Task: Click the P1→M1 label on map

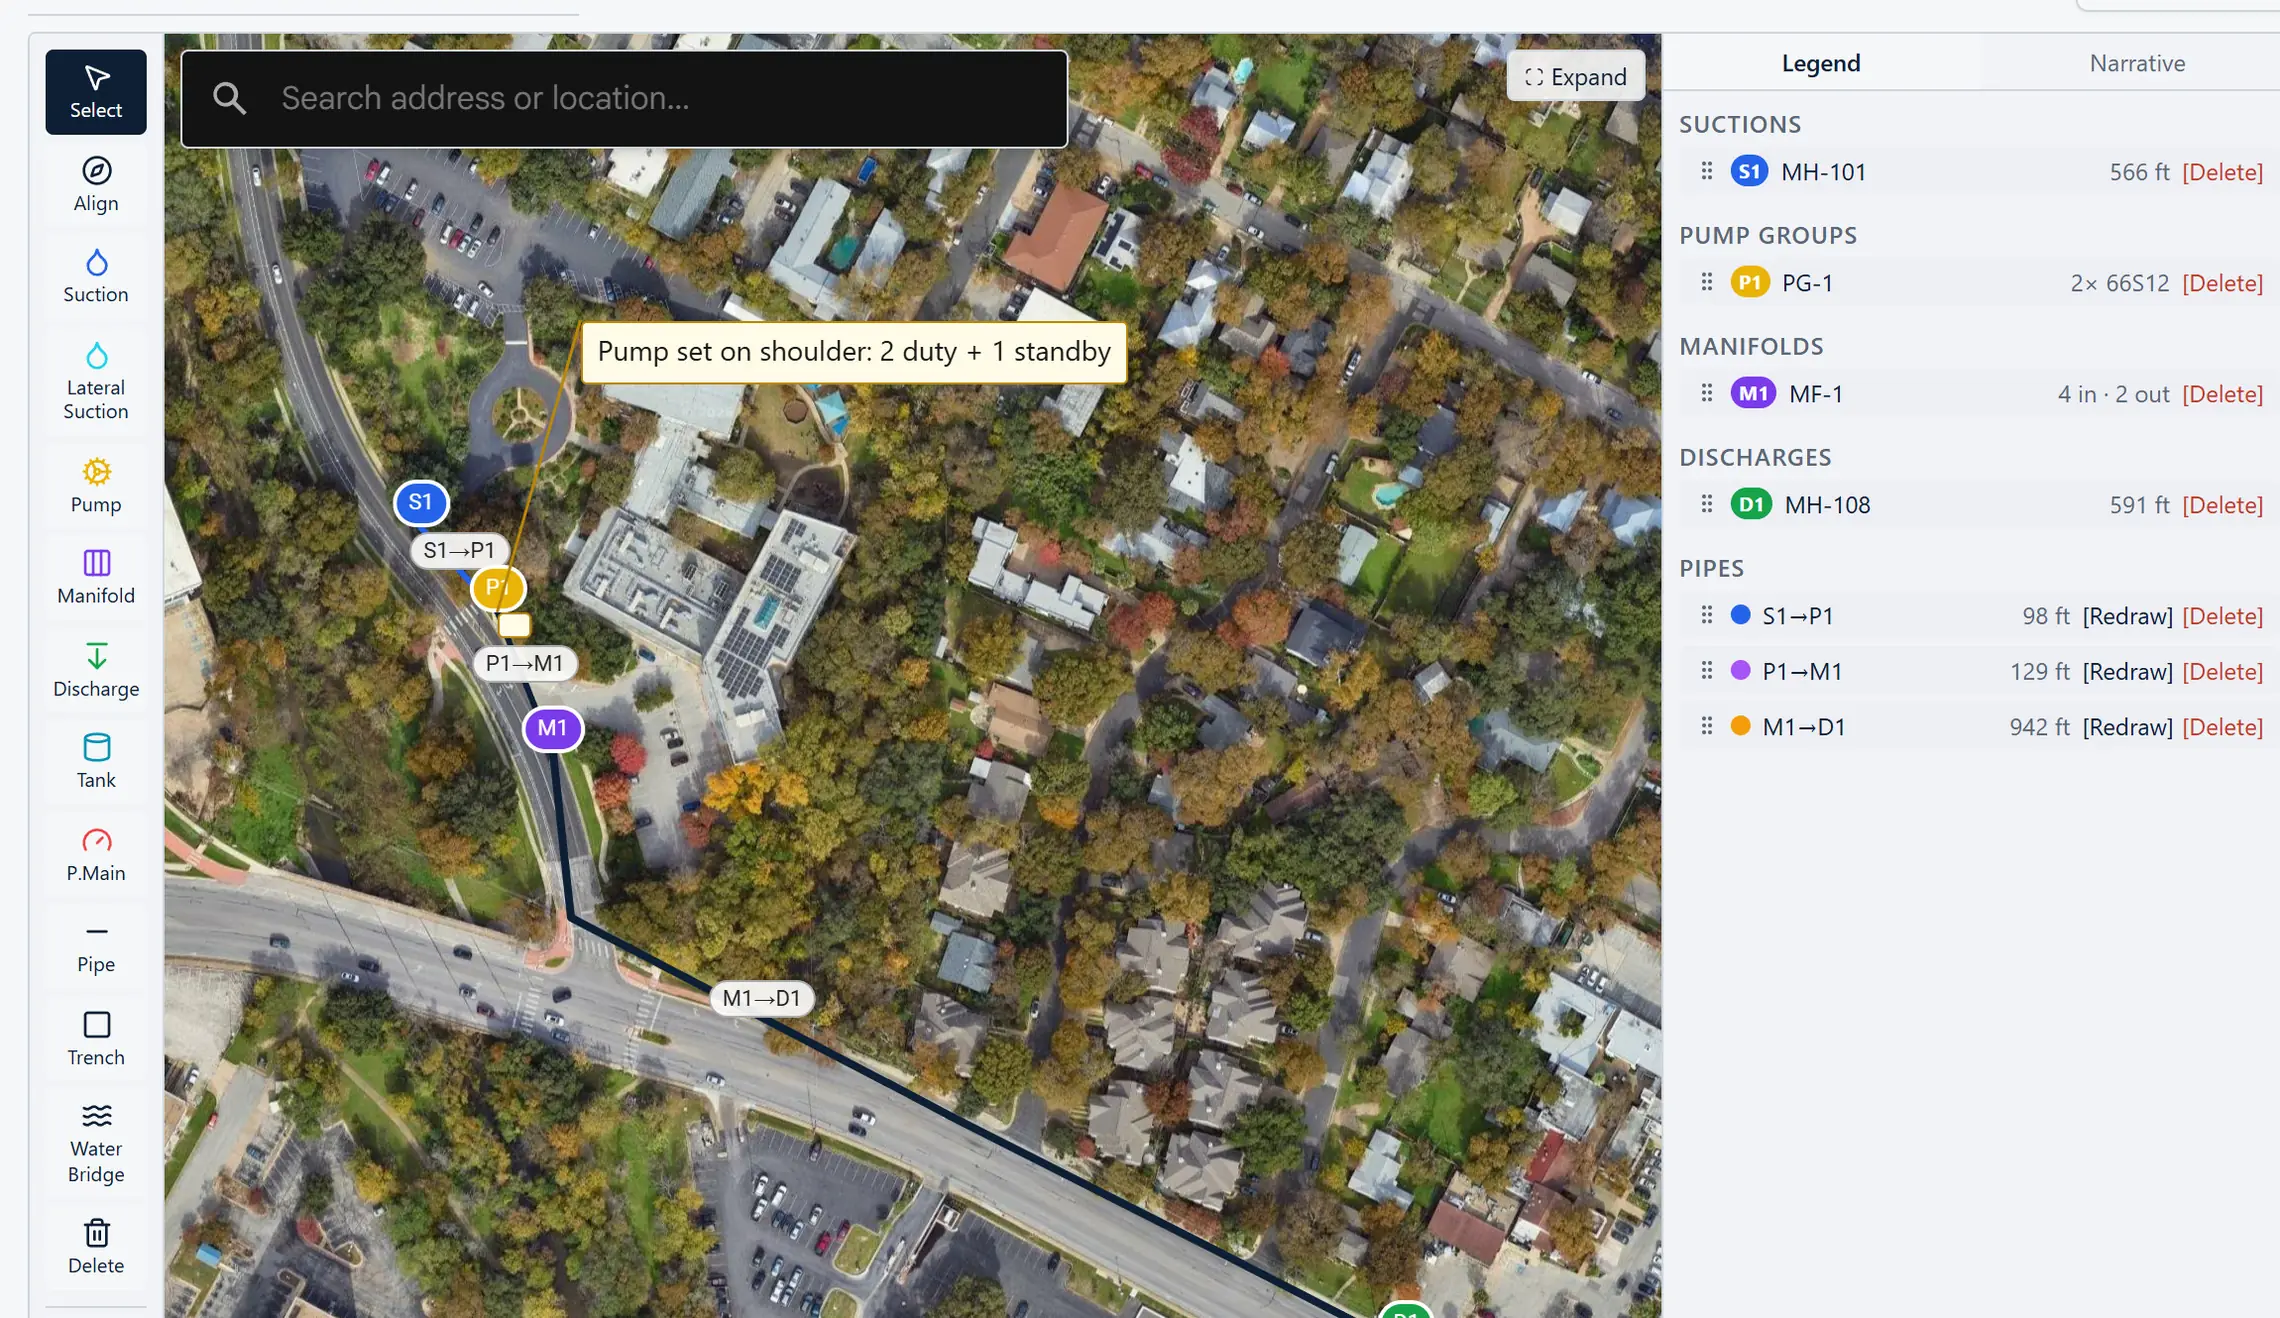Action: pyautogui.click(x=524, y=663)
